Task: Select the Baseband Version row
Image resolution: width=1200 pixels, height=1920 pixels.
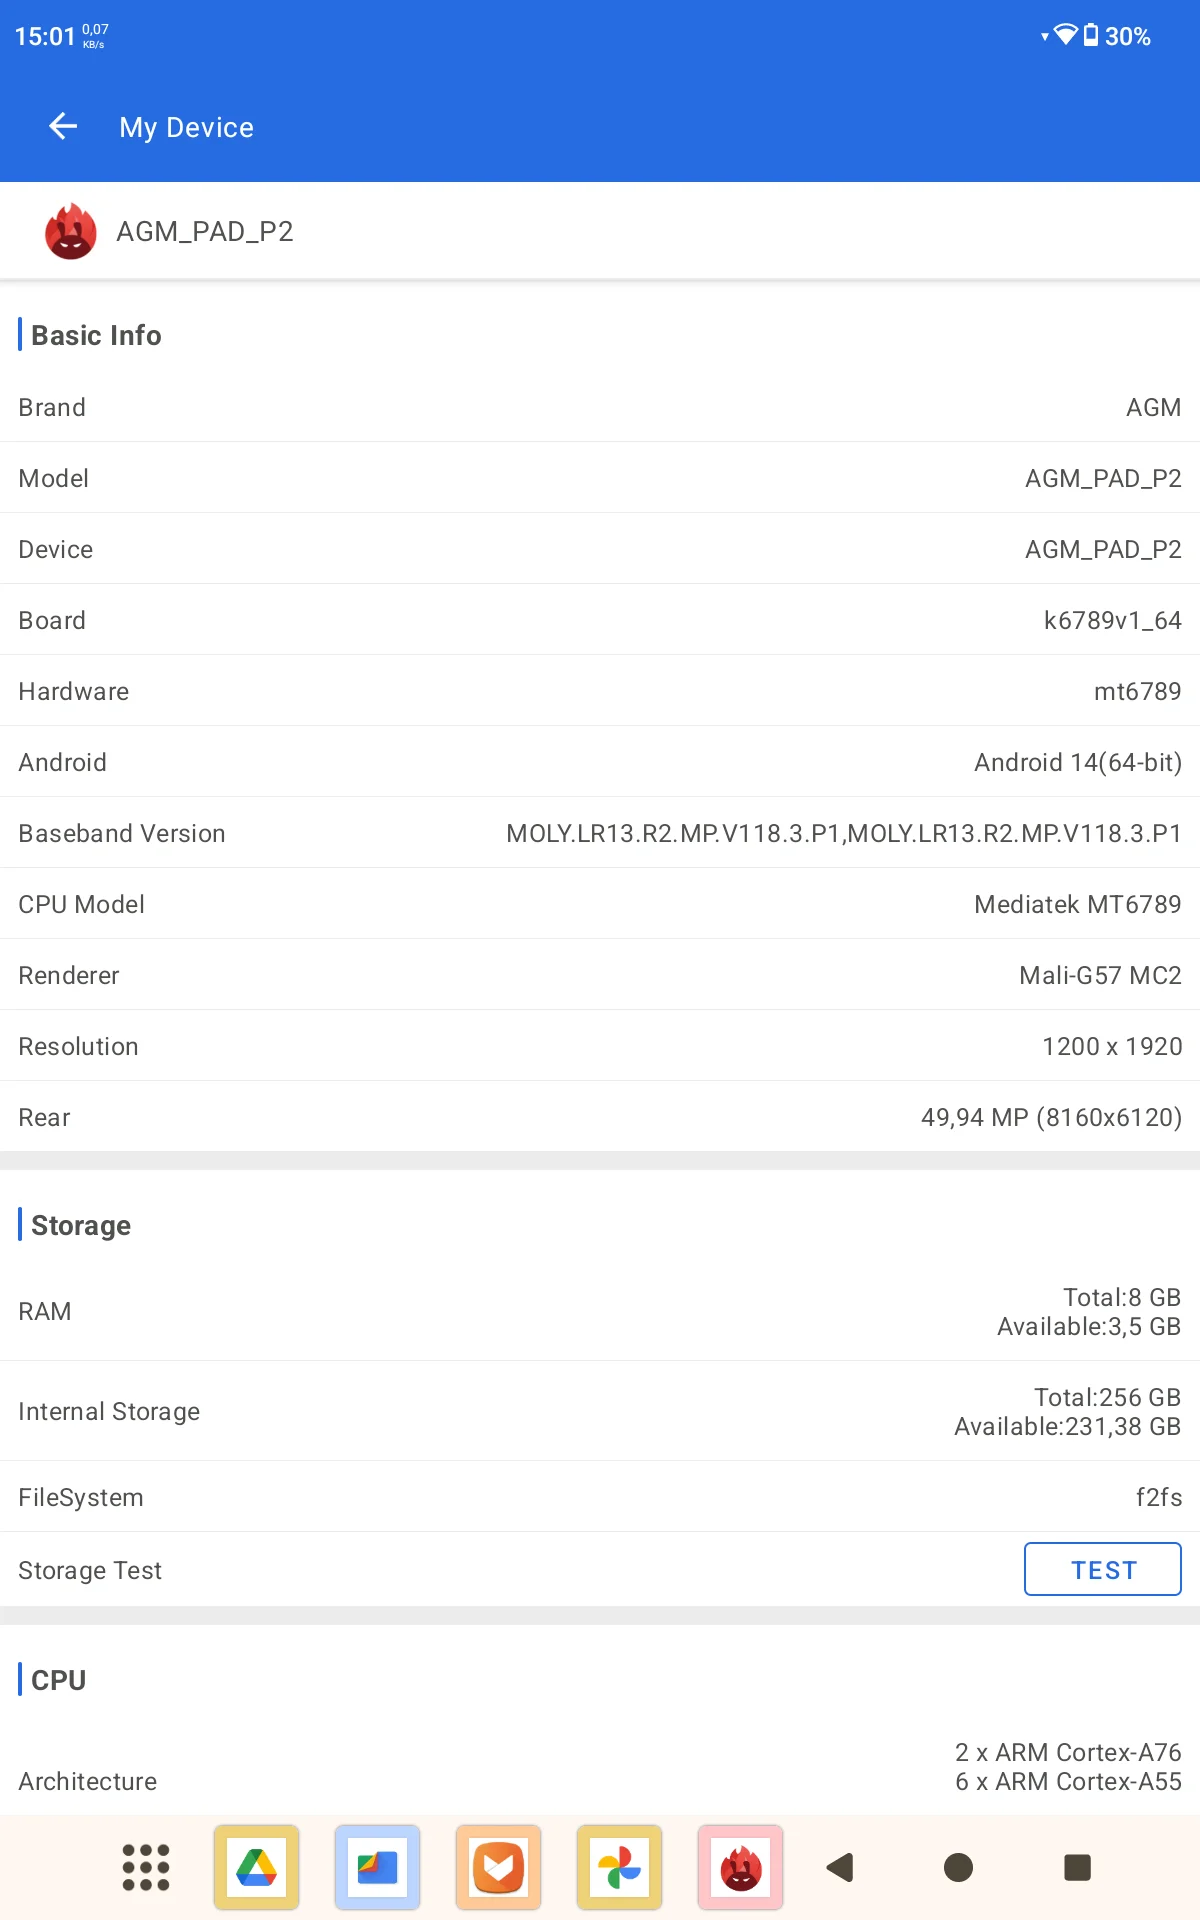Action: tap(600, 832)
